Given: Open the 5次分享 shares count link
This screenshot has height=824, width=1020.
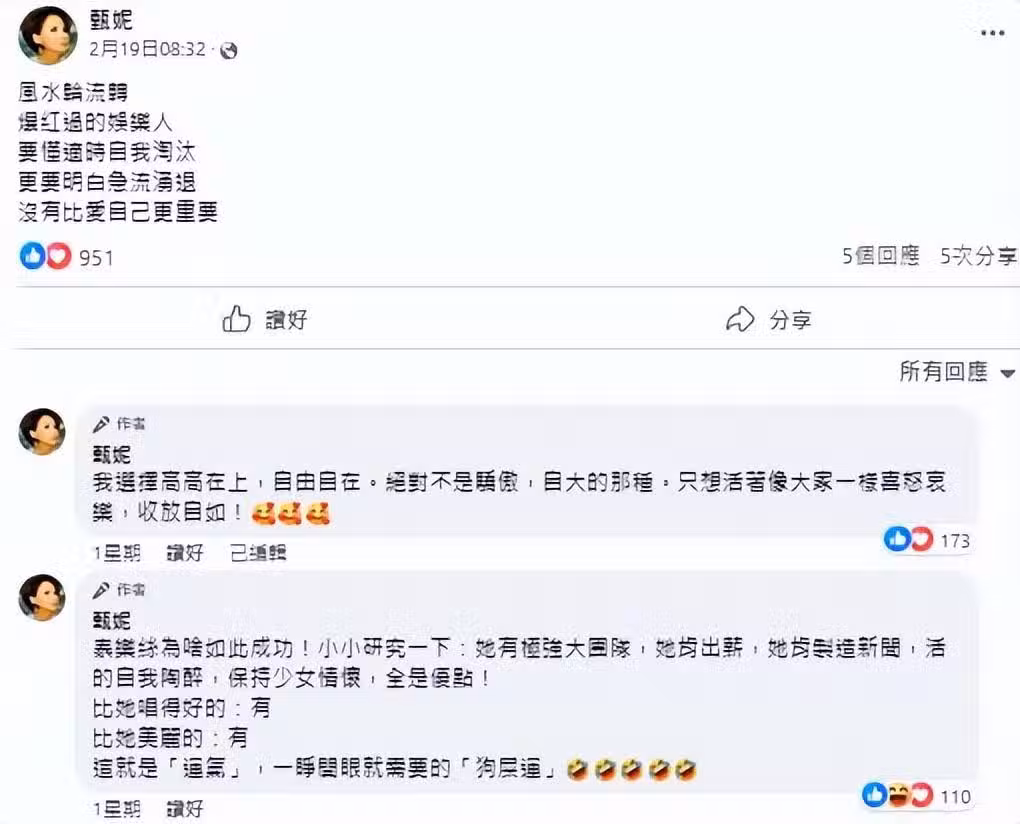Looking at the screenshot, I should click(x=978, y=256).
